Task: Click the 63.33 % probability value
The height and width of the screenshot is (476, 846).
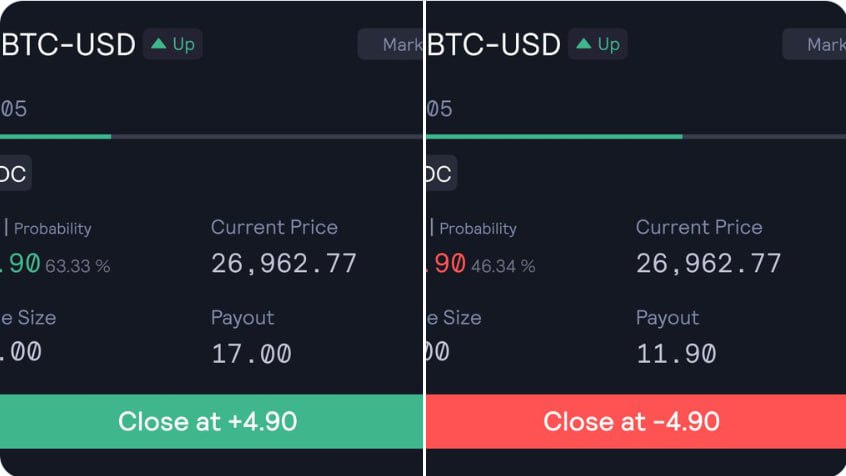Action: point(78,266)
